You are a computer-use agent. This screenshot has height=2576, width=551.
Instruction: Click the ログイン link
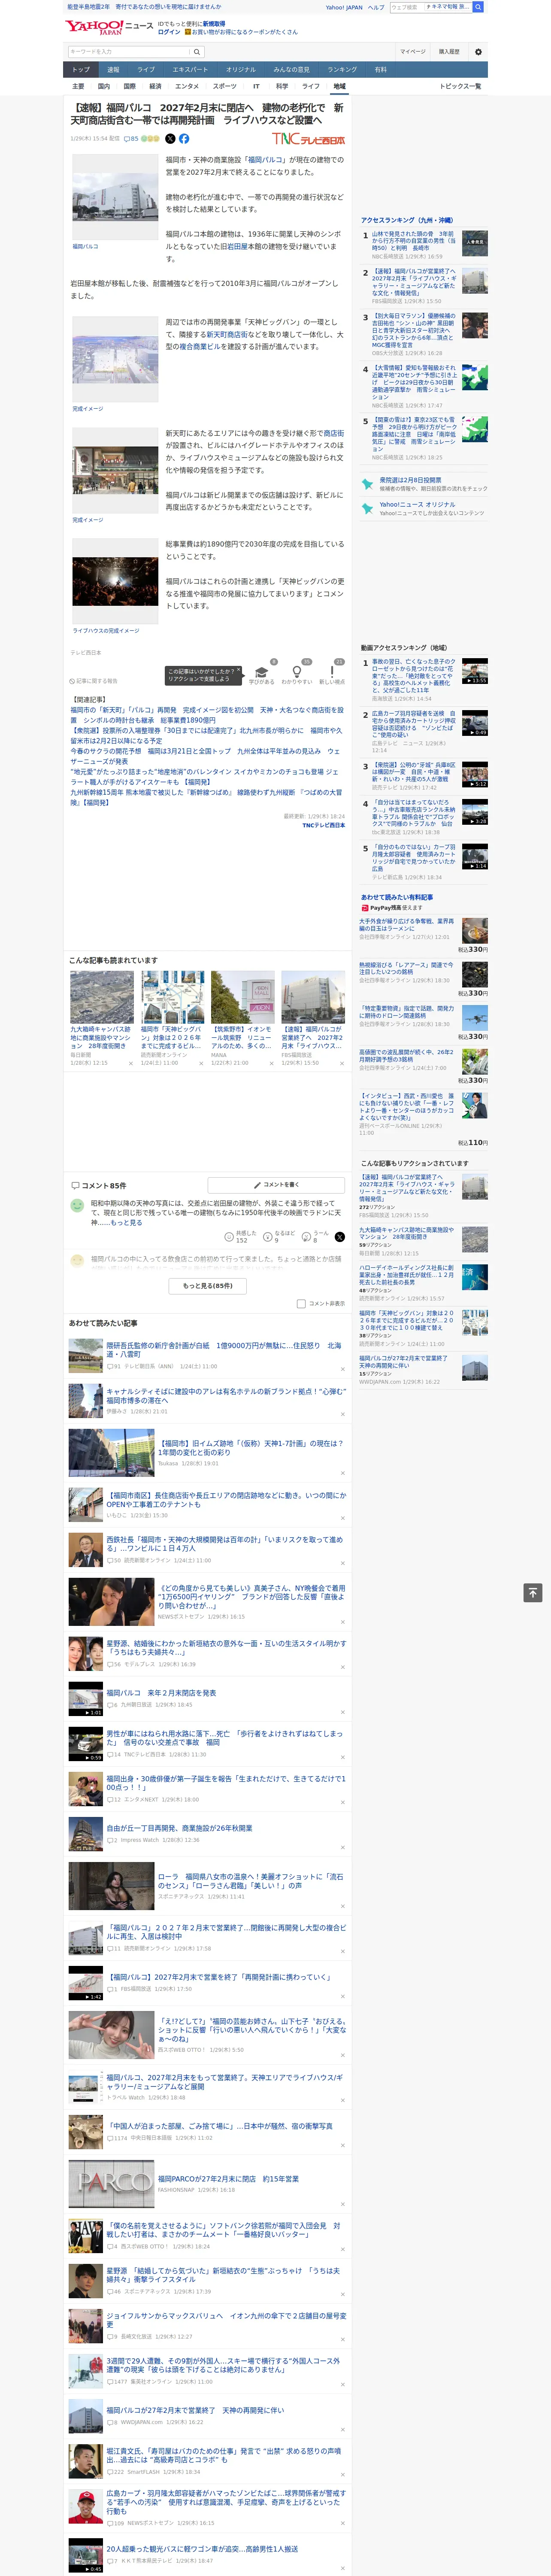click(x=169, y=32)
